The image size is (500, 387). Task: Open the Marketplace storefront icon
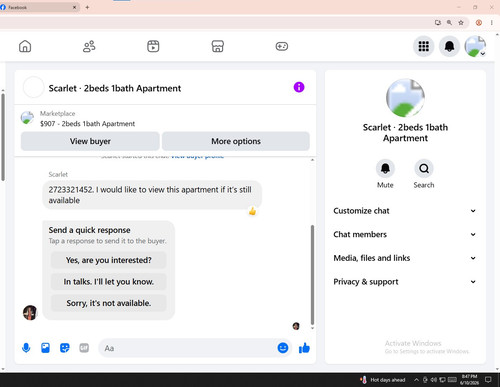point(218,46)
